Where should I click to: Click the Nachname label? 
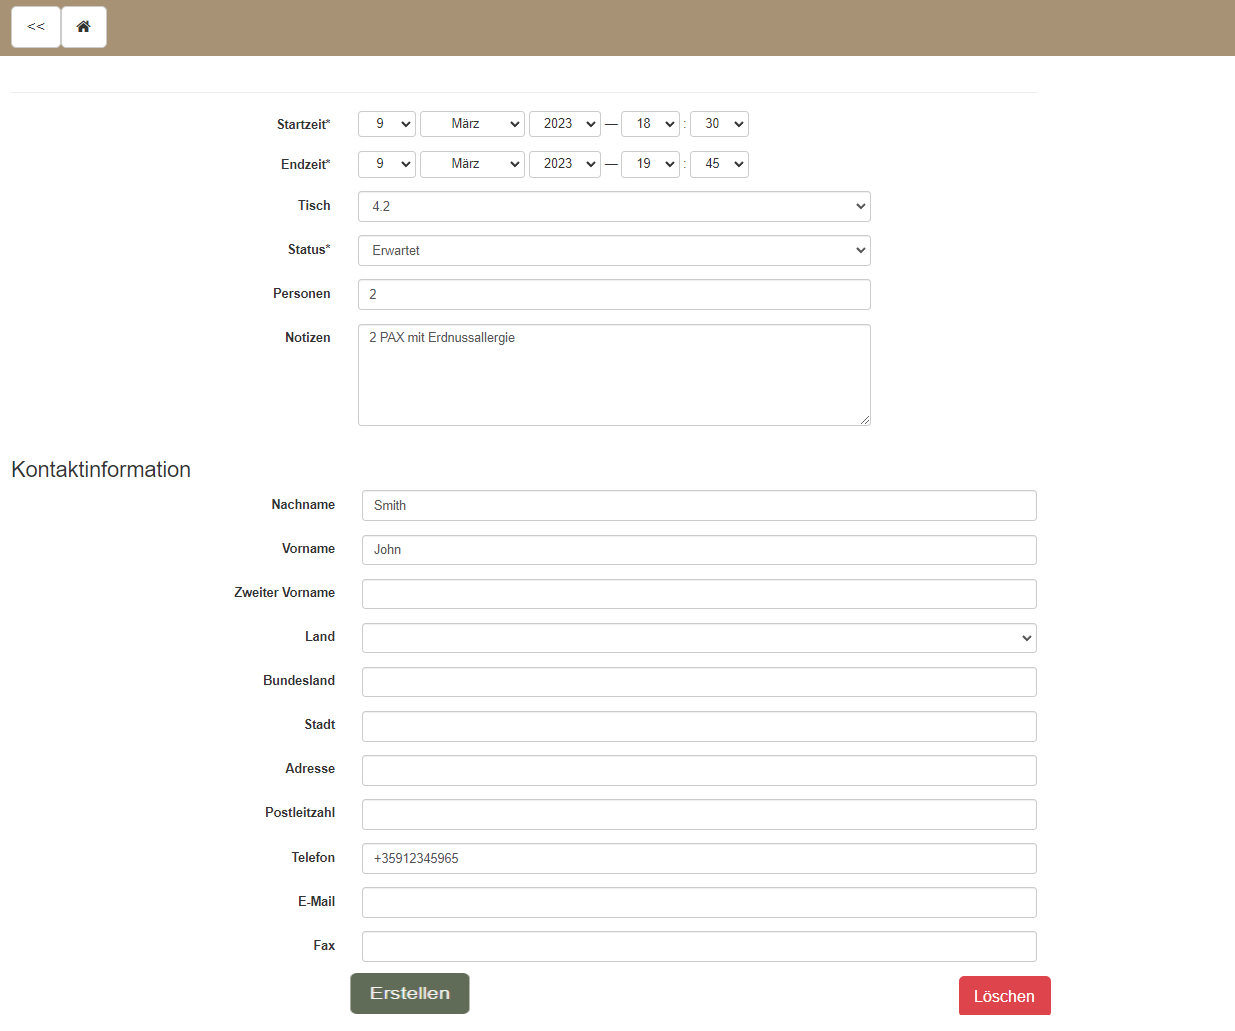pos(303,504)
